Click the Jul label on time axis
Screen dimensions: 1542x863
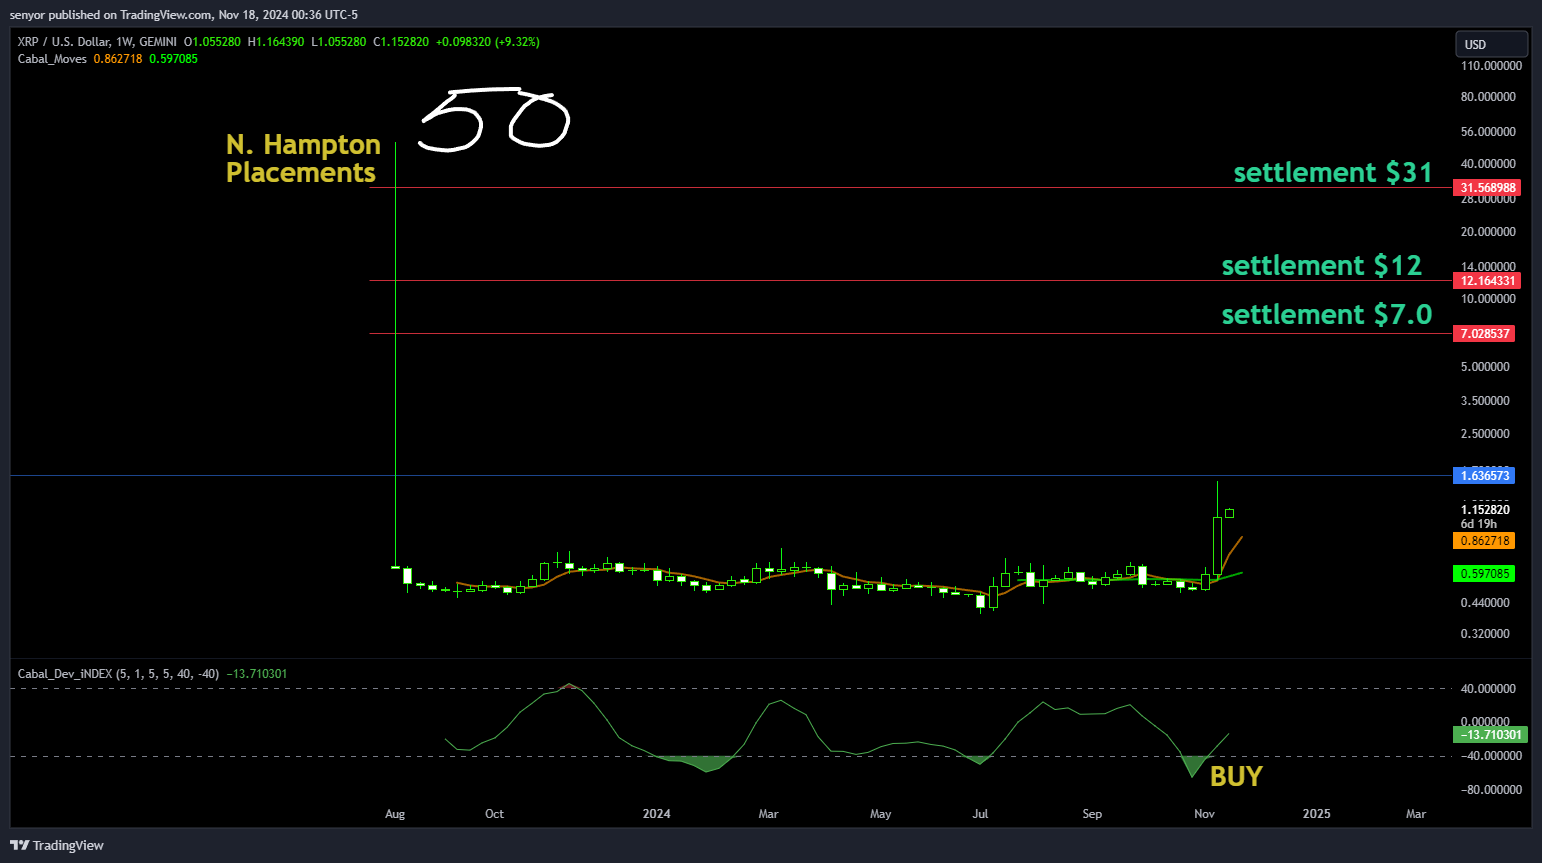pyautogui.click(x=980, y=814)
